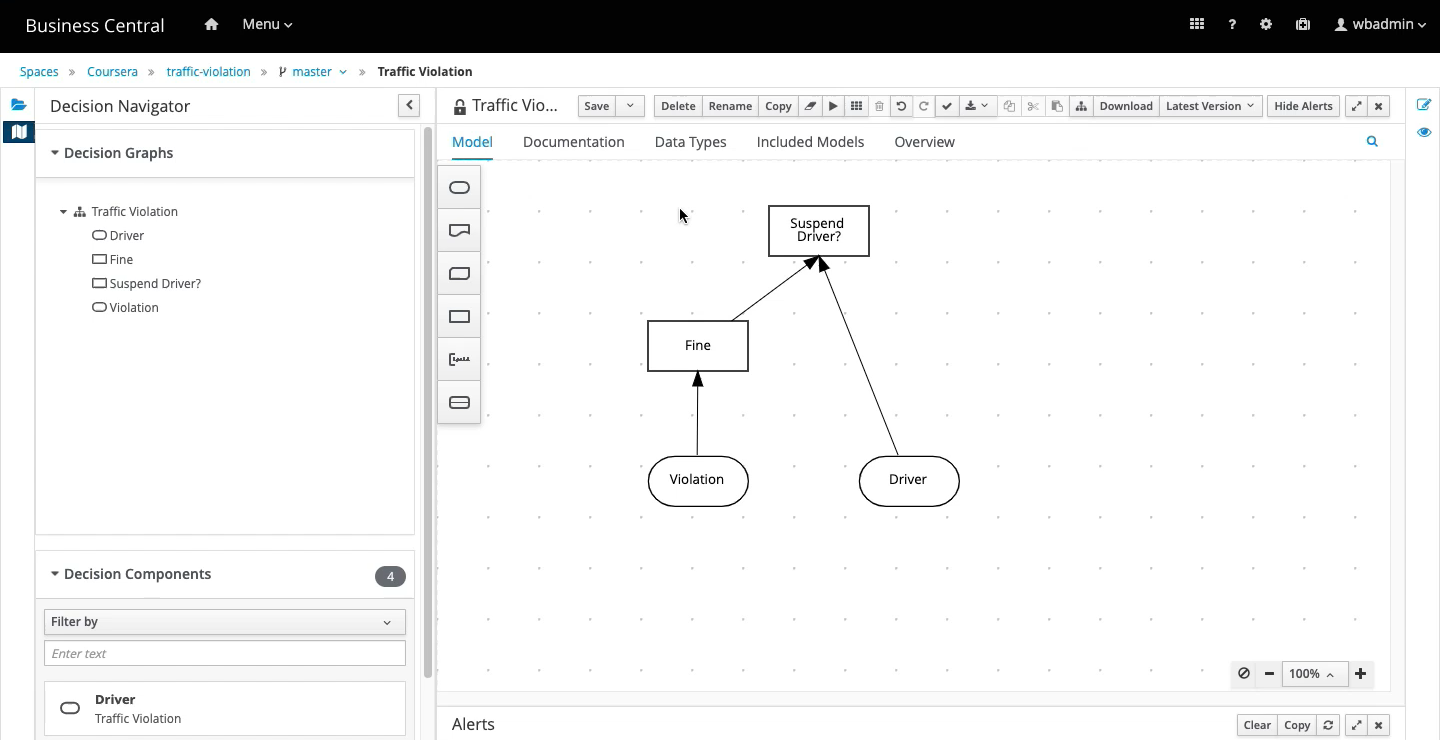Open the properties panel pencil icon

click(1424, 105)
